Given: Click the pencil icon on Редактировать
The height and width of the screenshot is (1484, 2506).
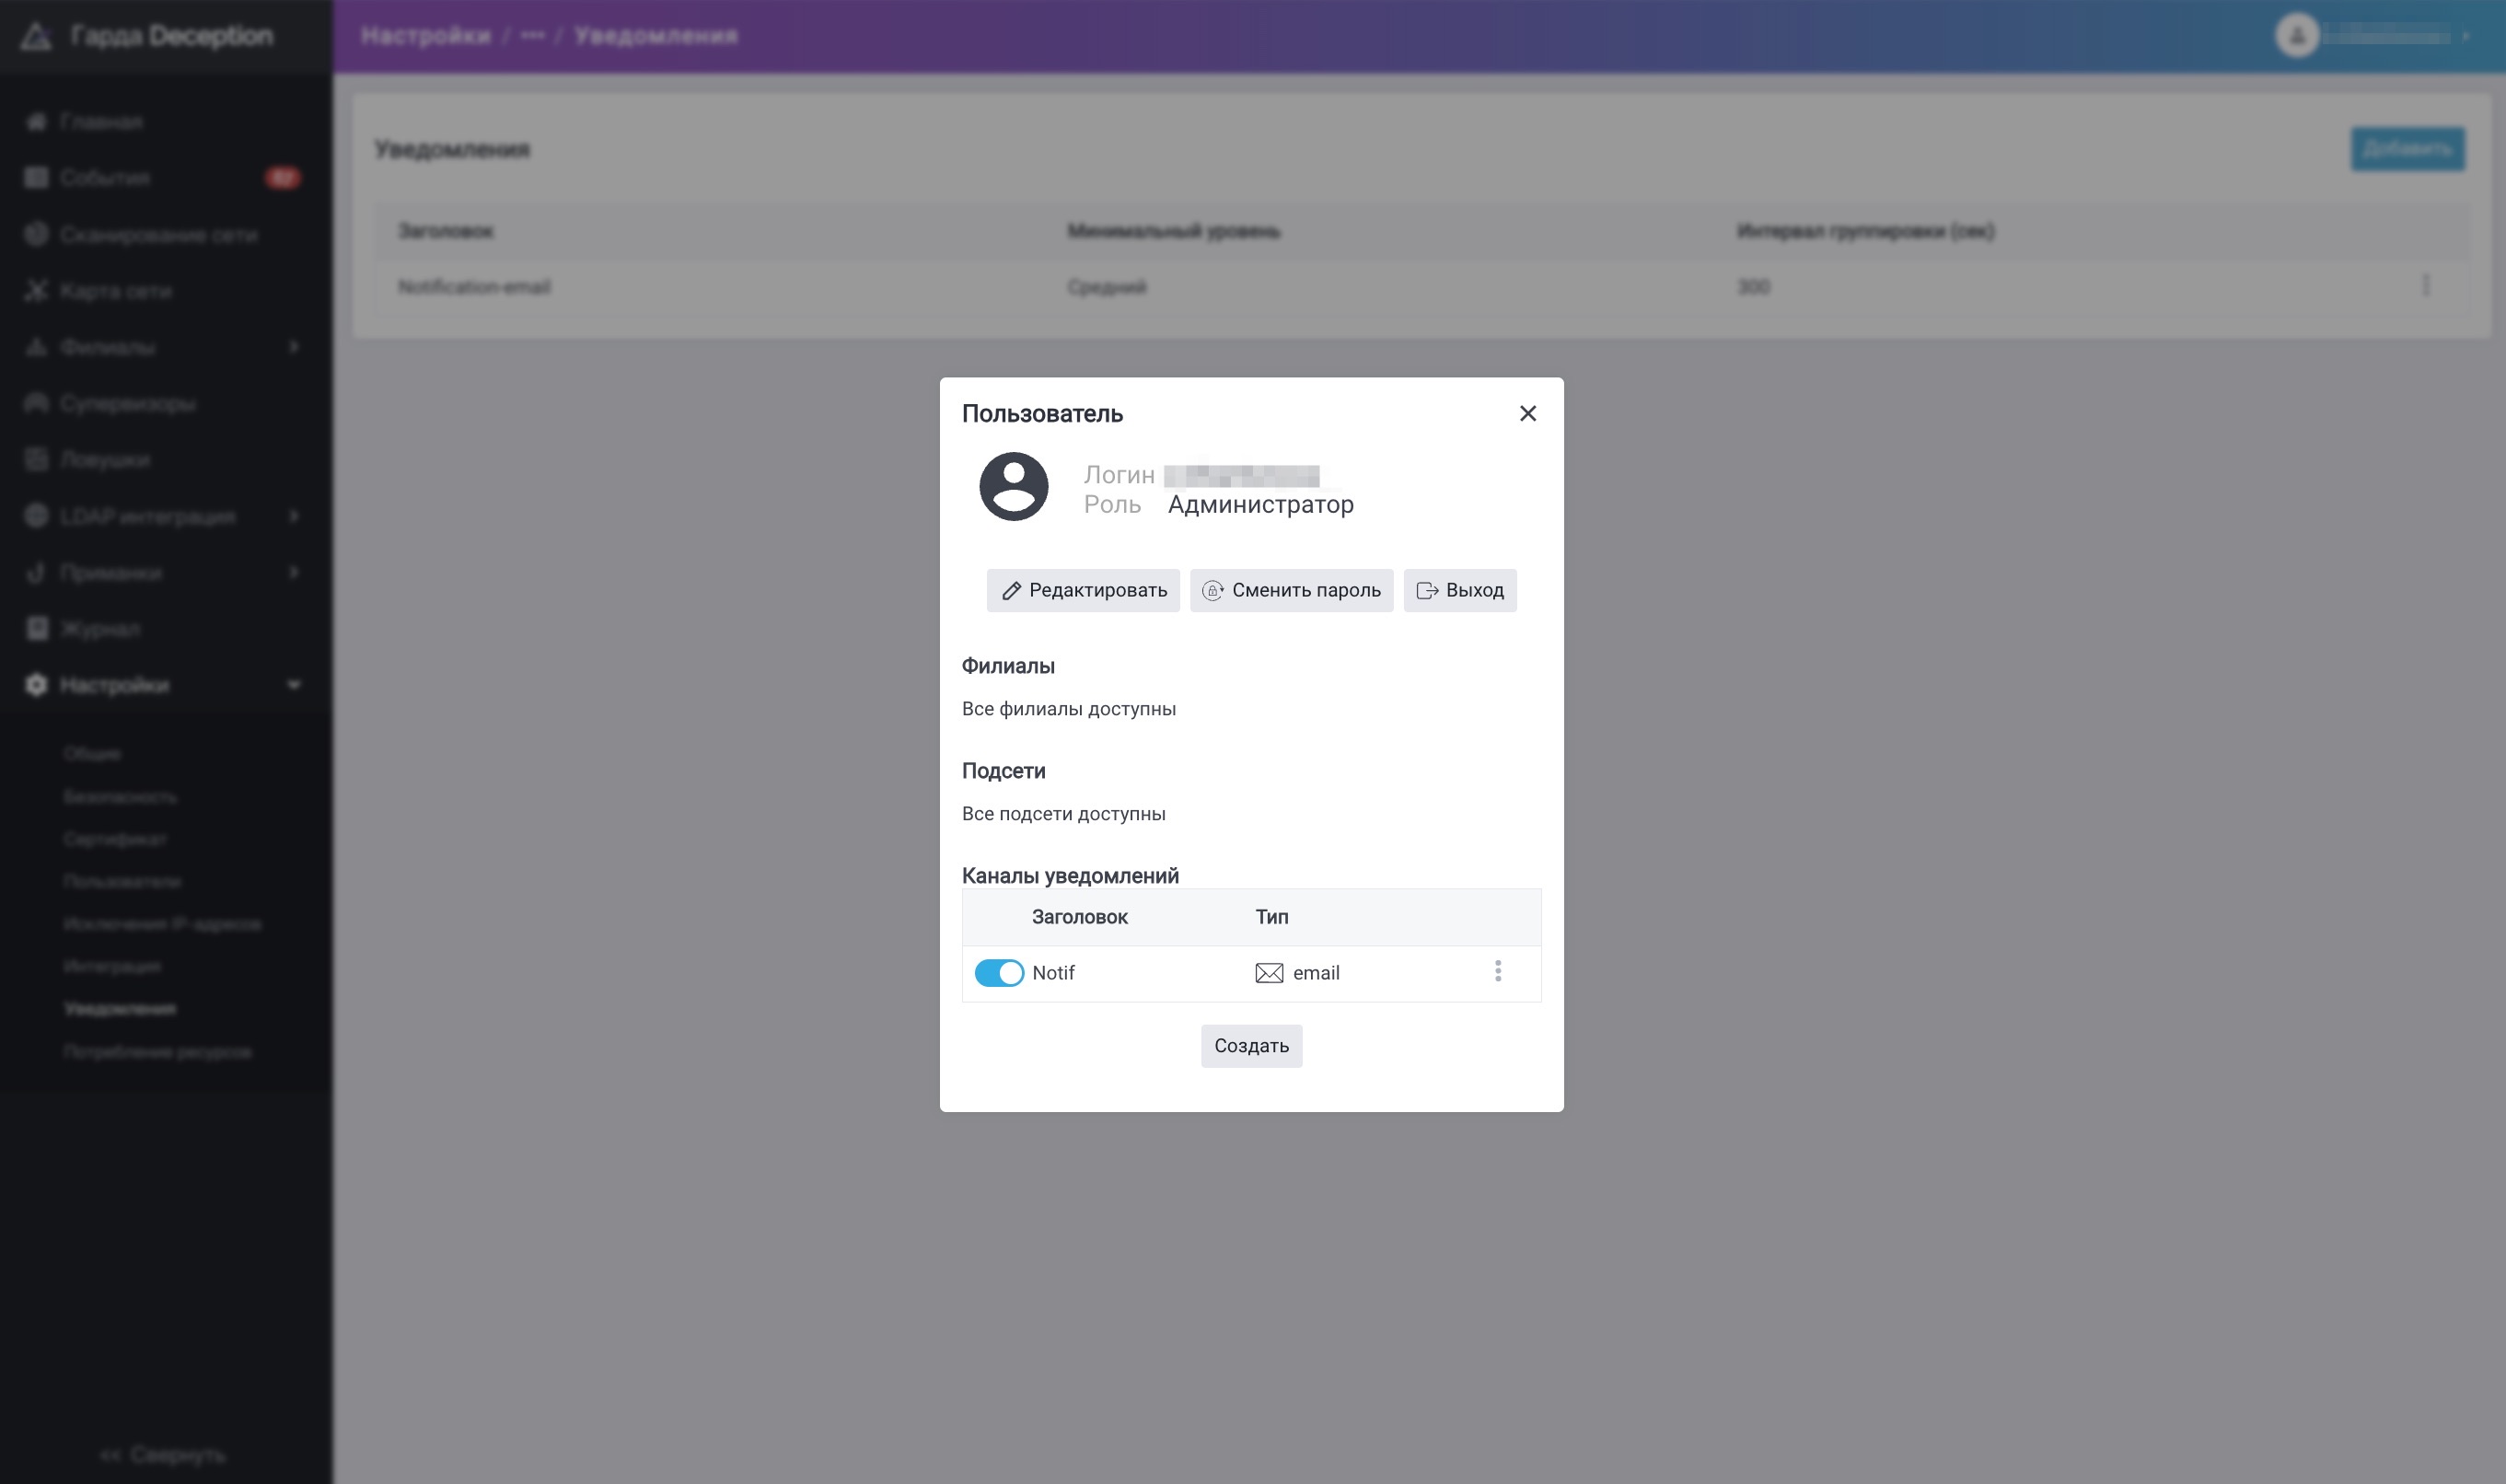Looking at the screenshot, I should click(x=1011, y=591).
